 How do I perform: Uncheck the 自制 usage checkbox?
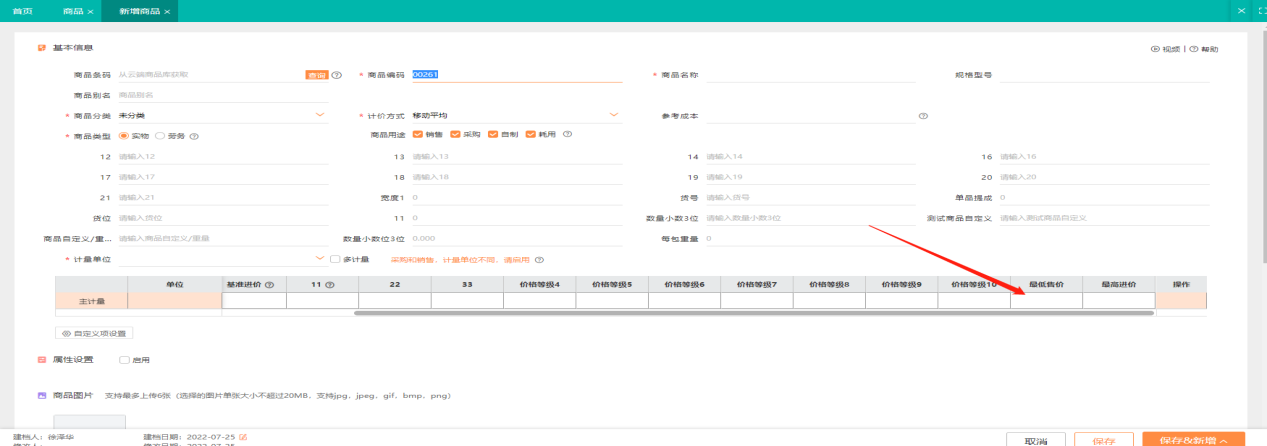[493, 134]
